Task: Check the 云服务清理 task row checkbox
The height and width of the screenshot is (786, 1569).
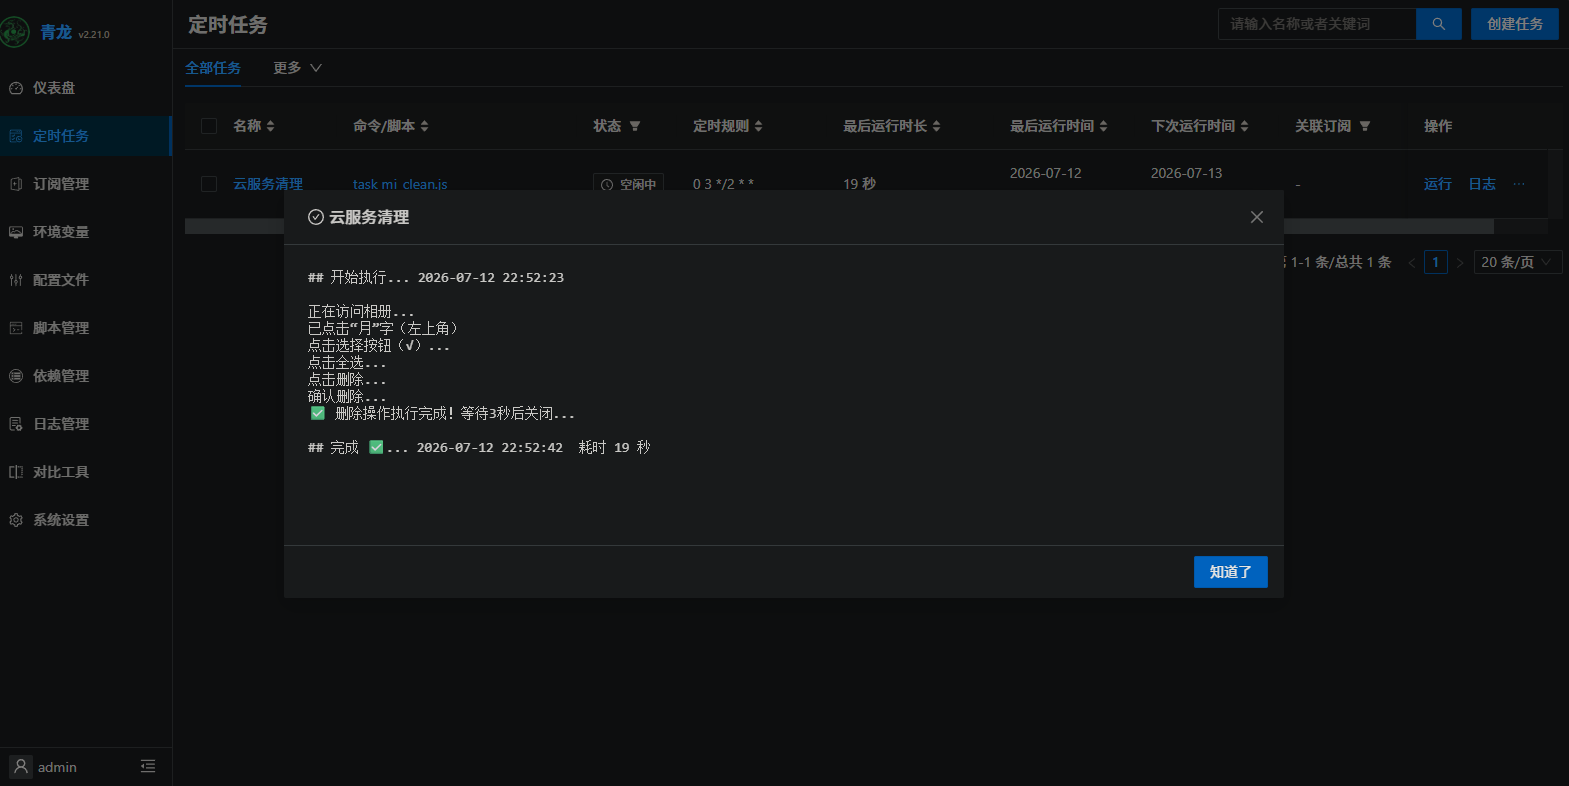Action: (x=209, y=184)
